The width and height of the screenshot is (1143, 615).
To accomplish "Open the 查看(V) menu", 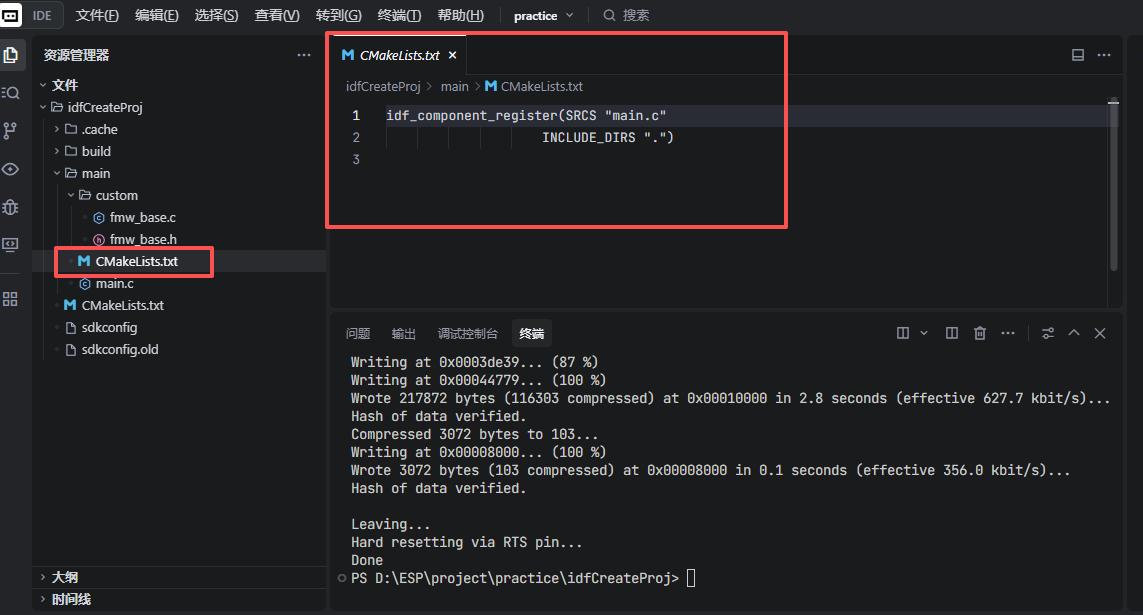I will click(x=277, y=15).
